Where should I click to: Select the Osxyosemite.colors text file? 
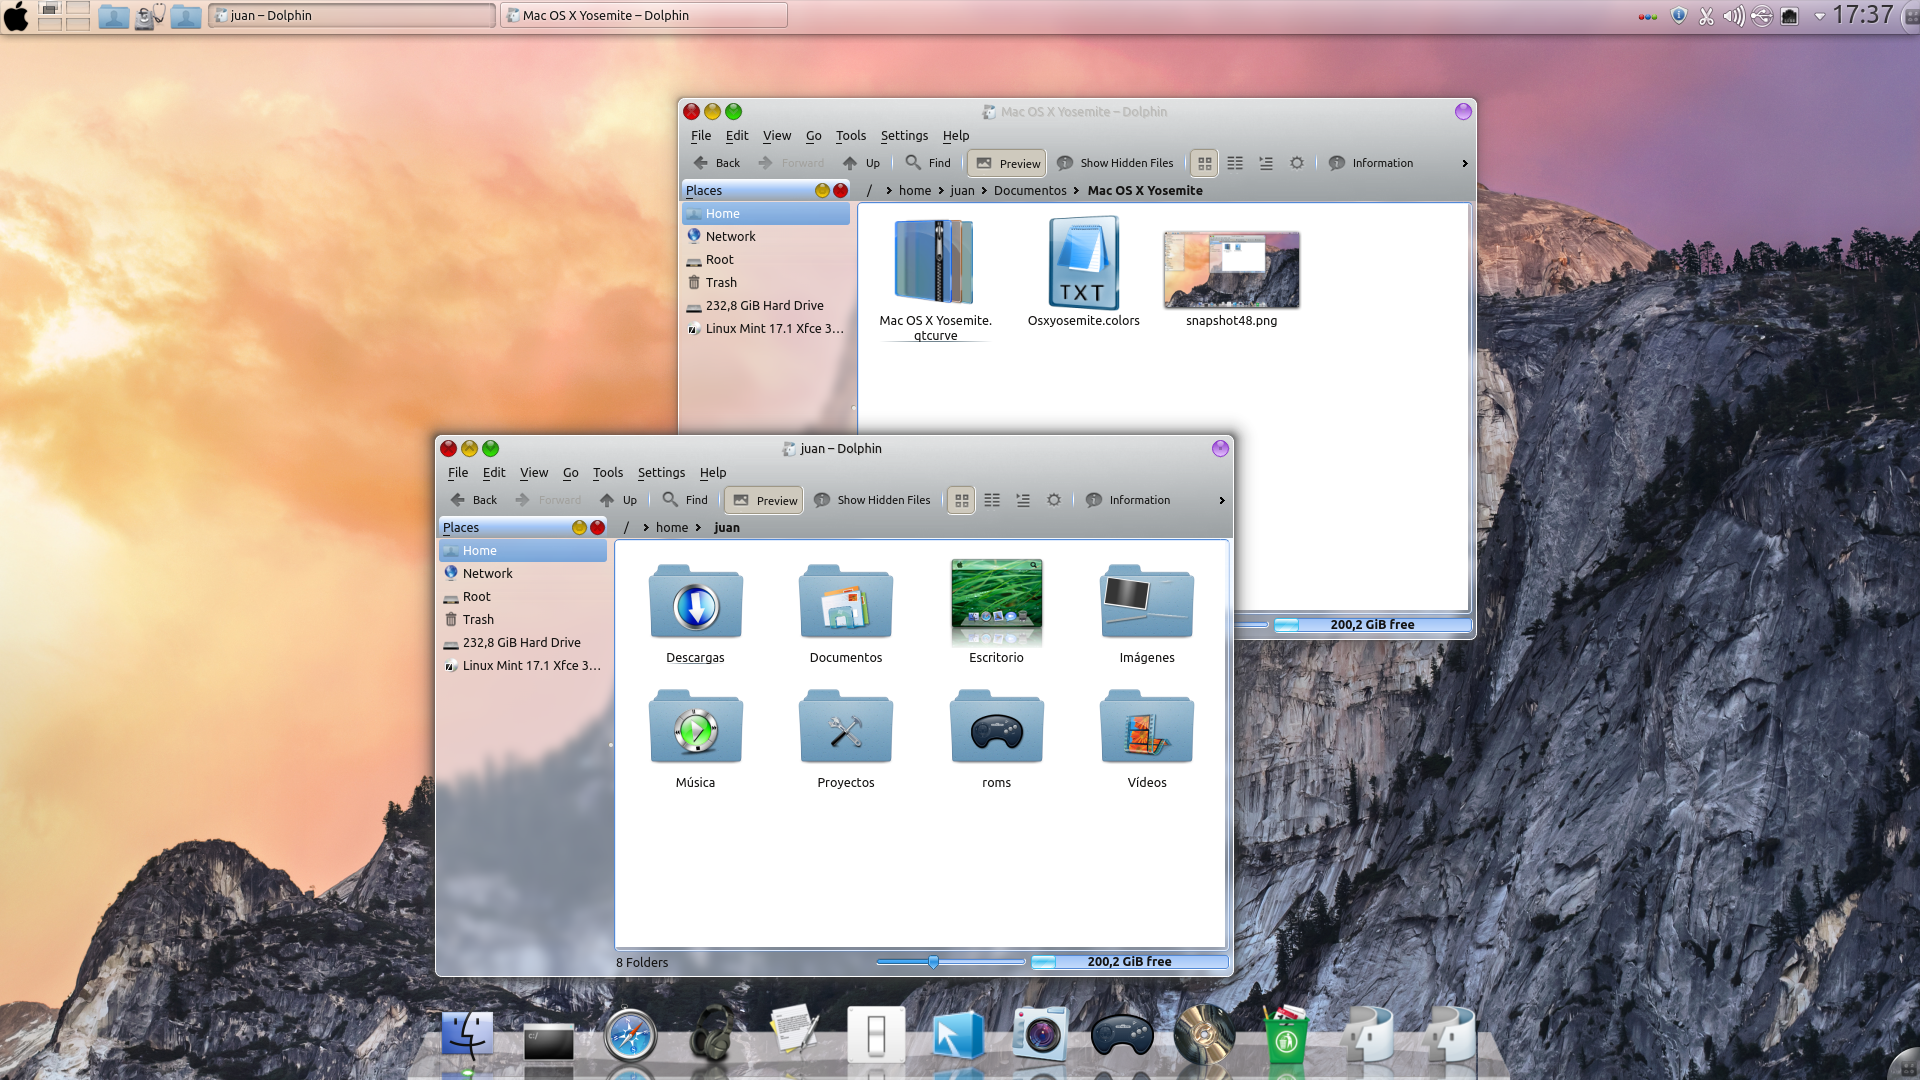pyautogui.click(x=1084, y=263)
